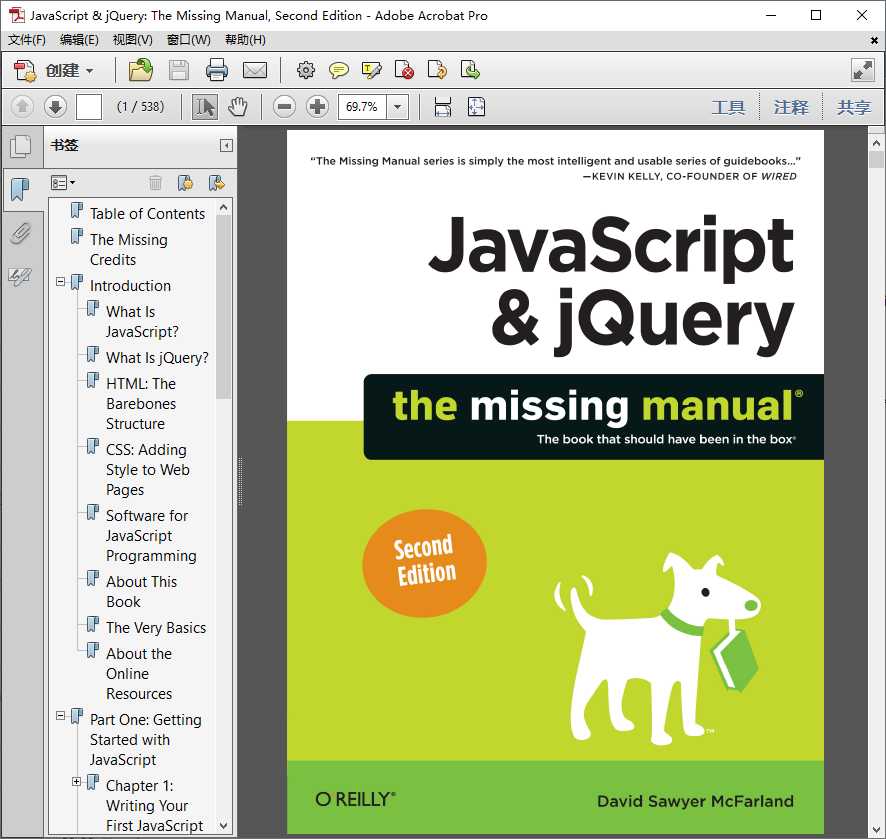Viewport: 886px width, 839px height.
Task: Expand the Chapter 1 bookmark node
Action: point(76,781)
